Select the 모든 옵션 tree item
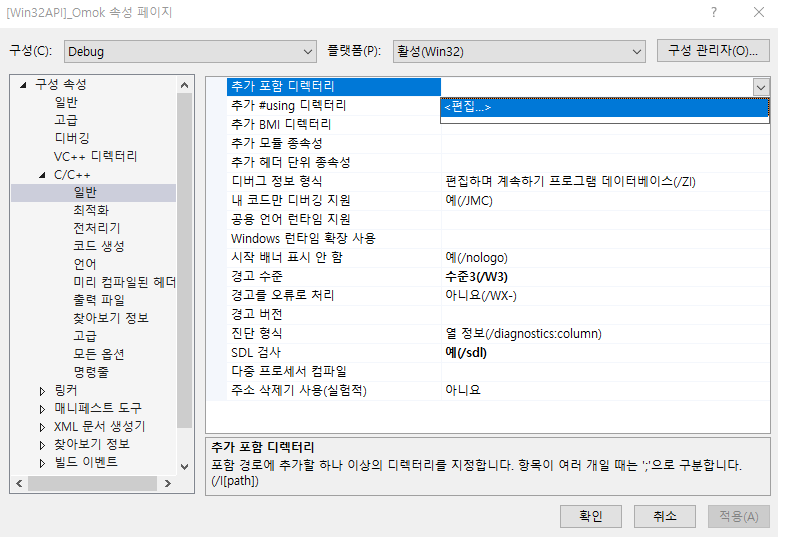This screenshot has height=543, width=786. coord(99,354)
